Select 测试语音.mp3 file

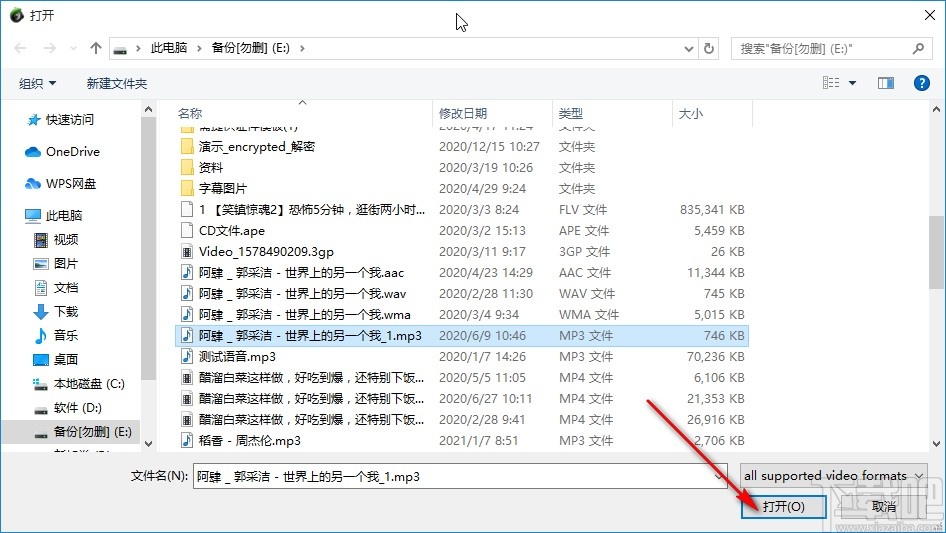tap(237, 357)
